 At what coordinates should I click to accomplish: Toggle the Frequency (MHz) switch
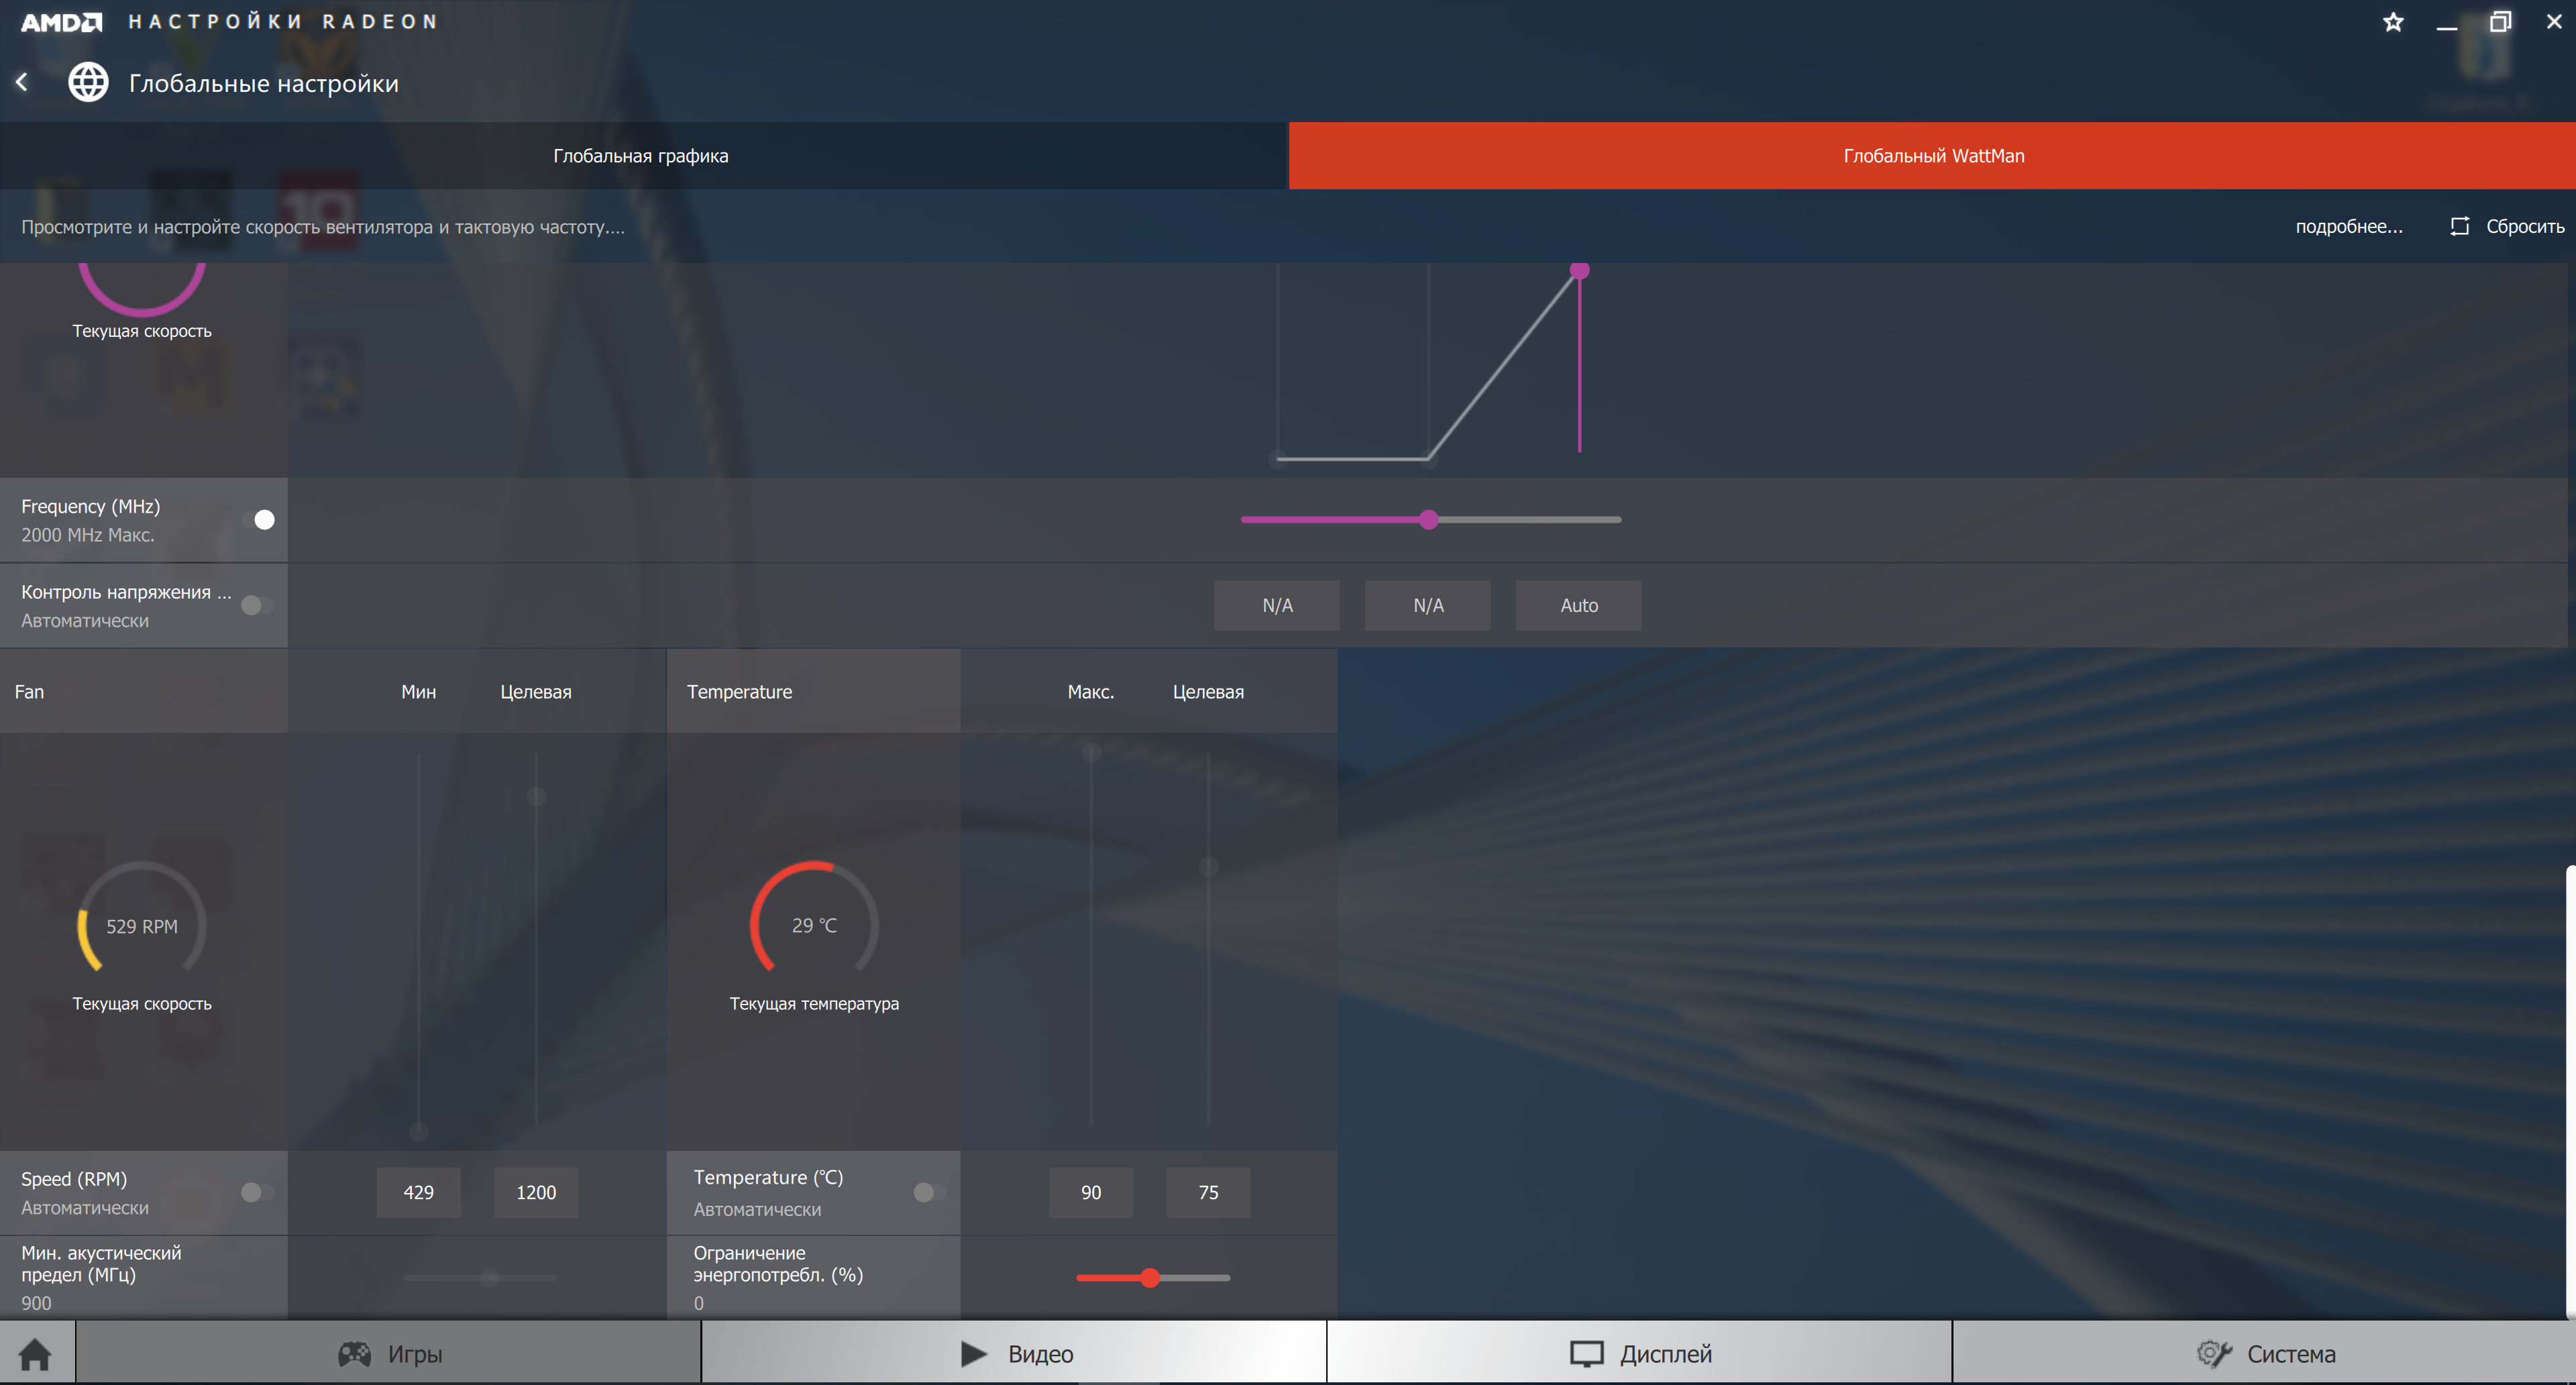pyautogui.click(x=258, y=520)
